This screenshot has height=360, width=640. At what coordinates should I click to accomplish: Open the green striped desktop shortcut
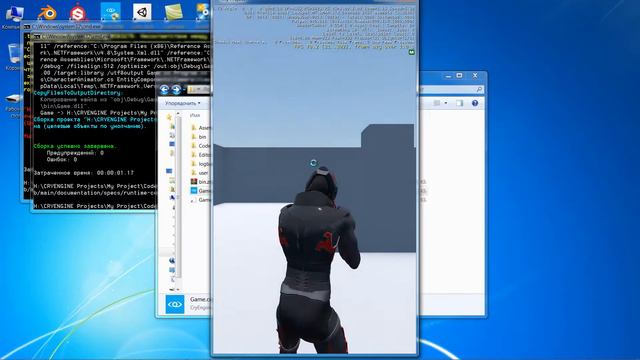174,12
